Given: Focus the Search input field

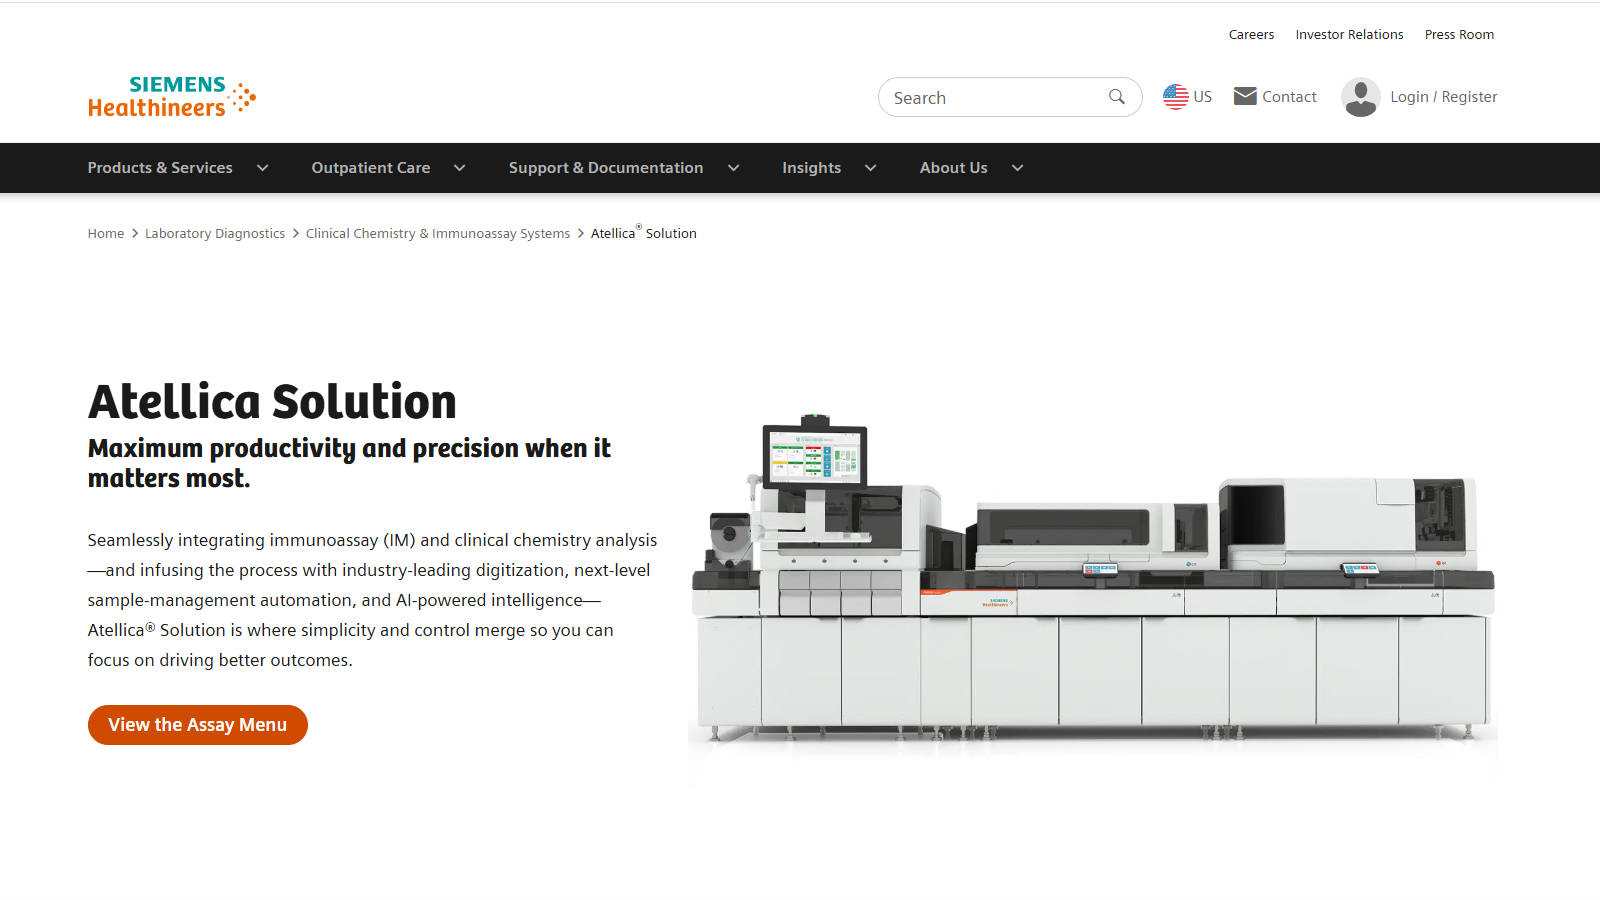Looking at the screenshot, I should point(1010,97).
